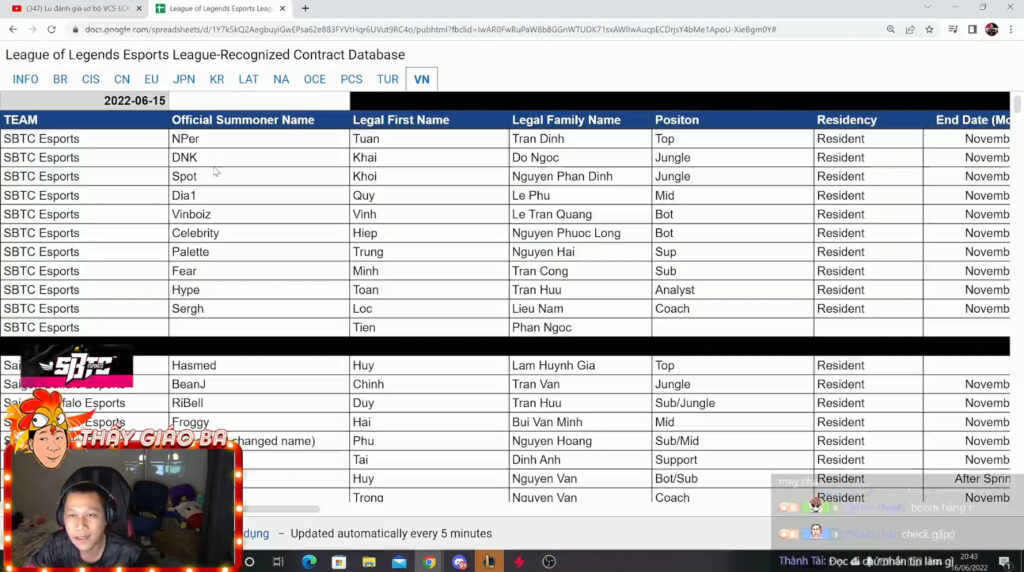Select summoner name NPer cell
1024x572 pixels.
click(259, 138)
